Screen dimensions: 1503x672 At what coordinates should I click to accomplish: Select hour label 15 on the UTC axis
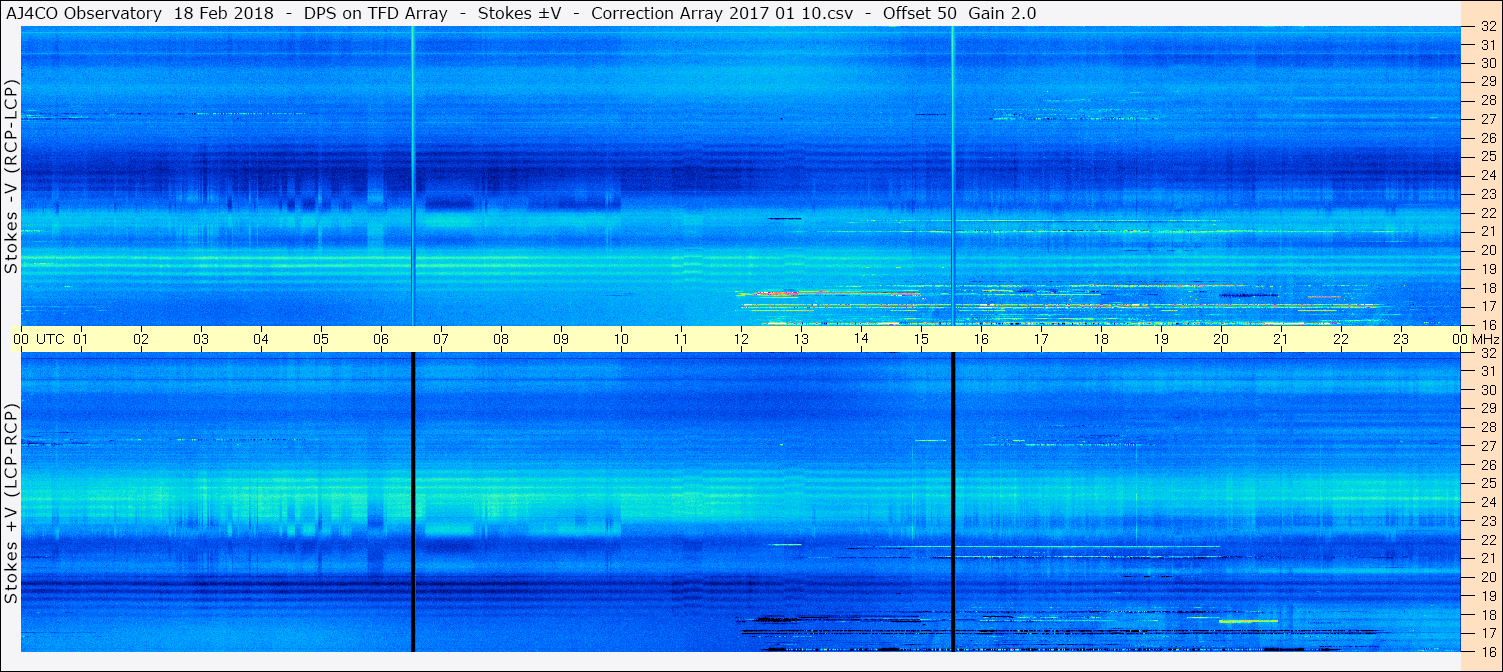pos(921,339)
